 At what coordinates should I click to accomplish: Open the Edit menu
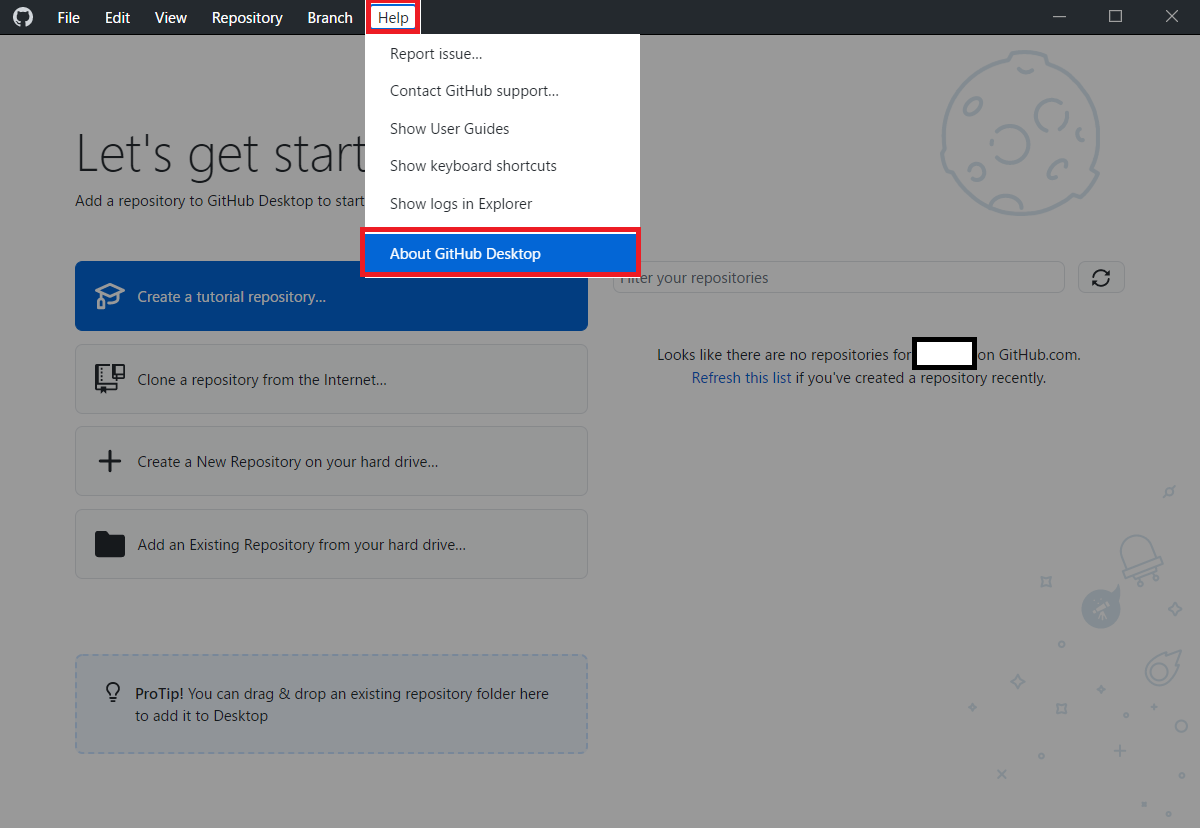point(118,17)
